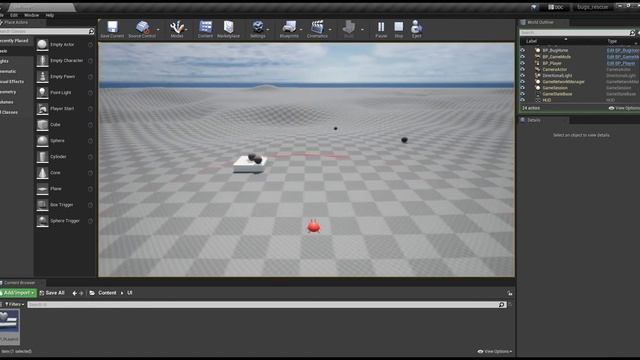The height and width of the screenshot is (360, 640).
Task: Open the Content Browser Filters dropdown
Action: coord(14,304)
